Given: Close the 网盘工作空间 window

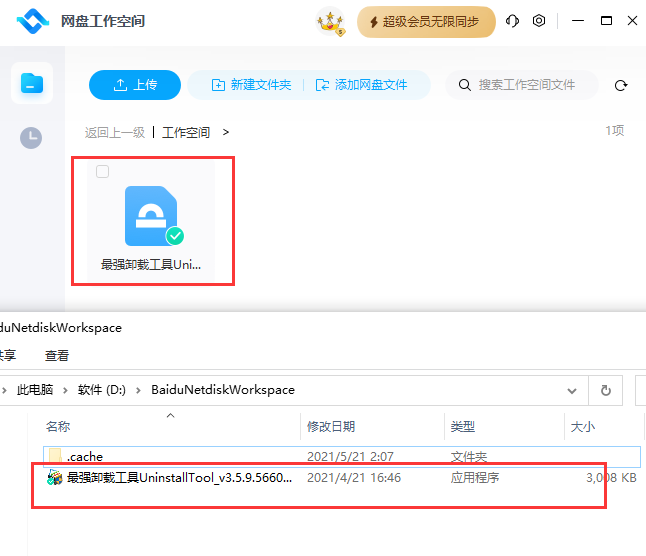Looking at the screenshot, I should [x=632, y=21].
